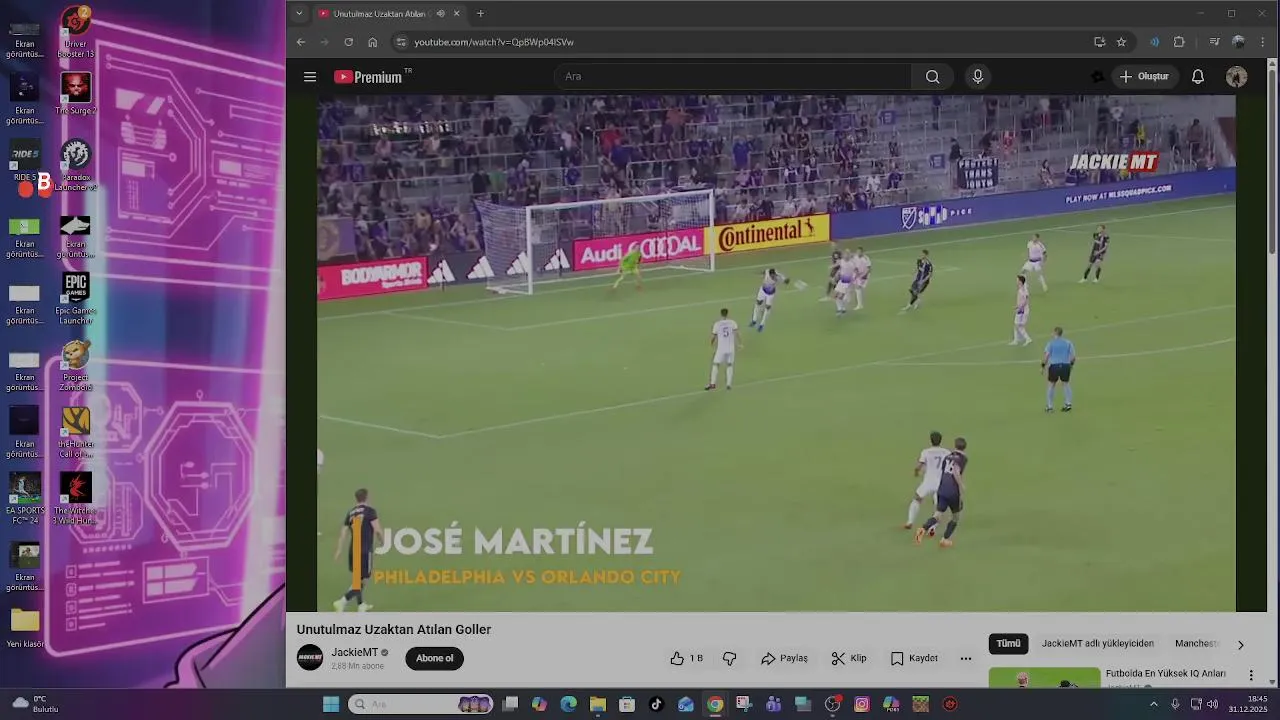Open the YouTube guide hamburger menu
1280x720 pixels.
(x=310, y=77)
